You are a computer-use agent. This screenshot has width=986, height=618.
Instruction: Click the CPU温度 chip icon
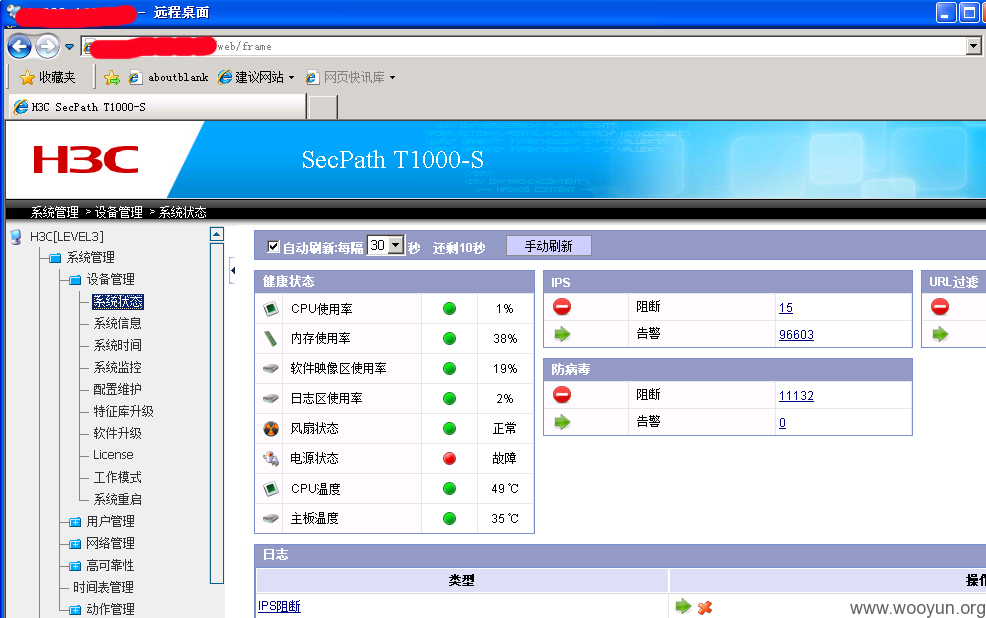271,488
